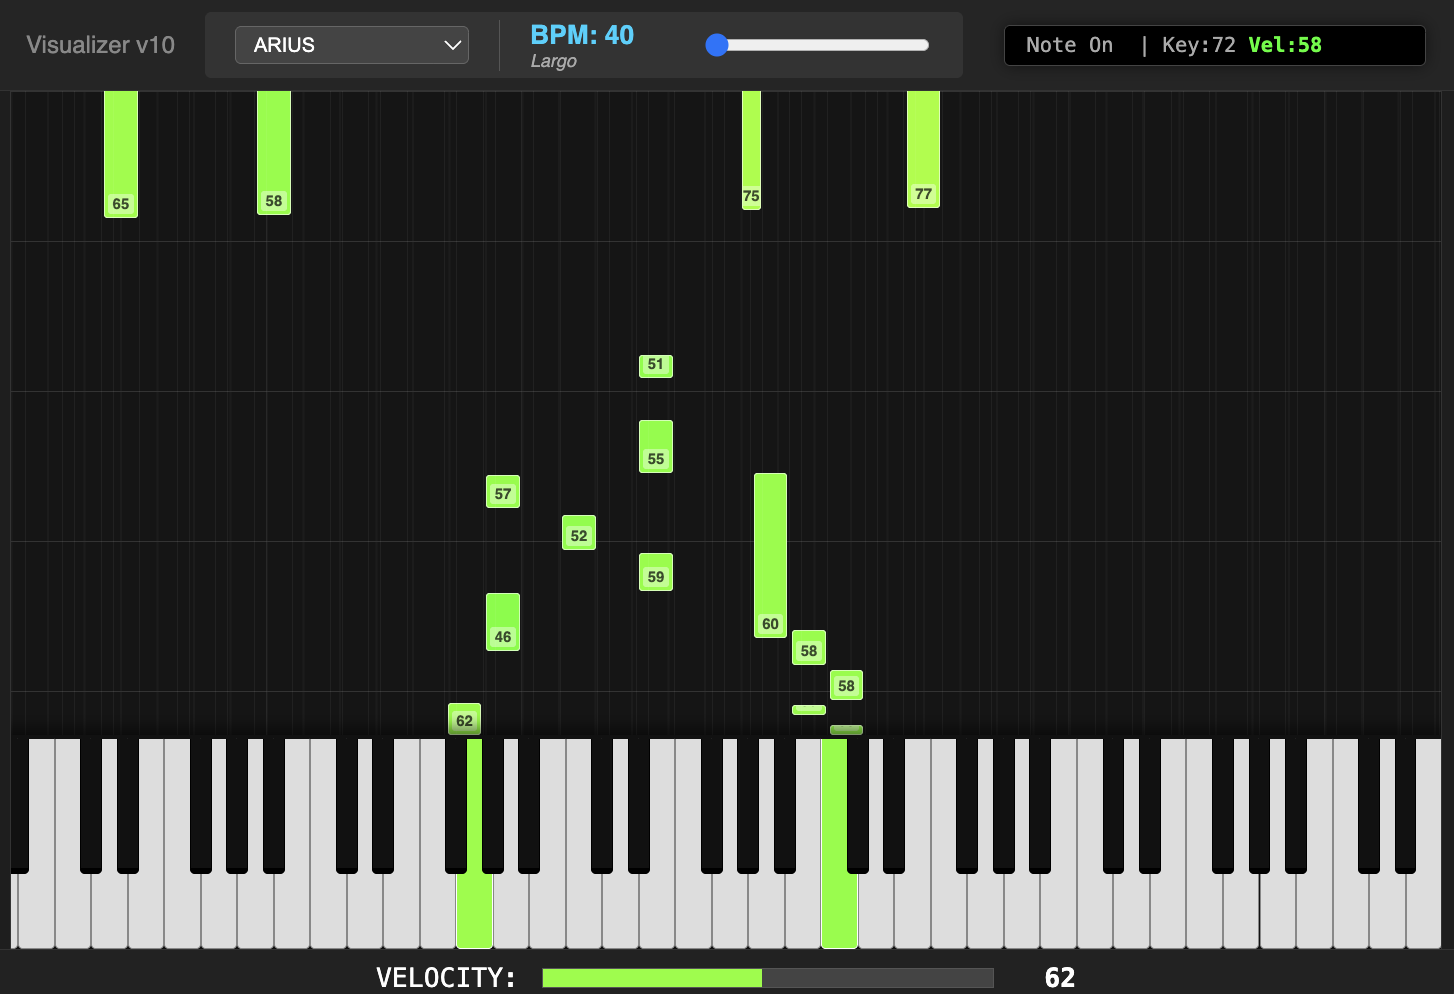Select the falling note labeled 65
This screenshot has height=994, width=1454.
pyautogui.click(x=121, y=153)
